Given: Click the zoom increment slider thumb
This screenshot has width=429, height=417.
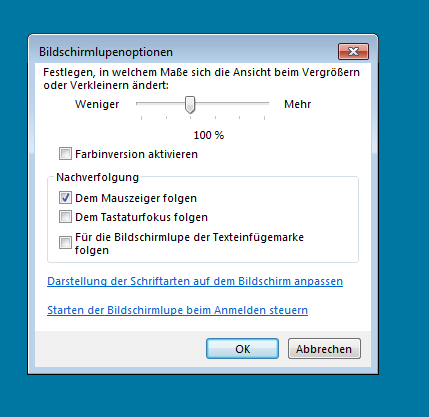Looking at the screenshot, I should tap(190, 105).
